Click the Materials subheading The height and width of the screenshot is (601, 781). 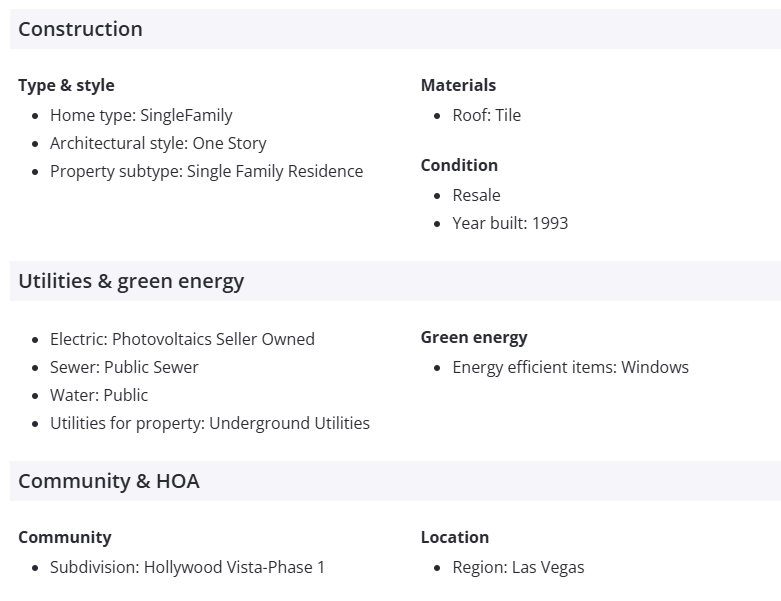point(458,85)
